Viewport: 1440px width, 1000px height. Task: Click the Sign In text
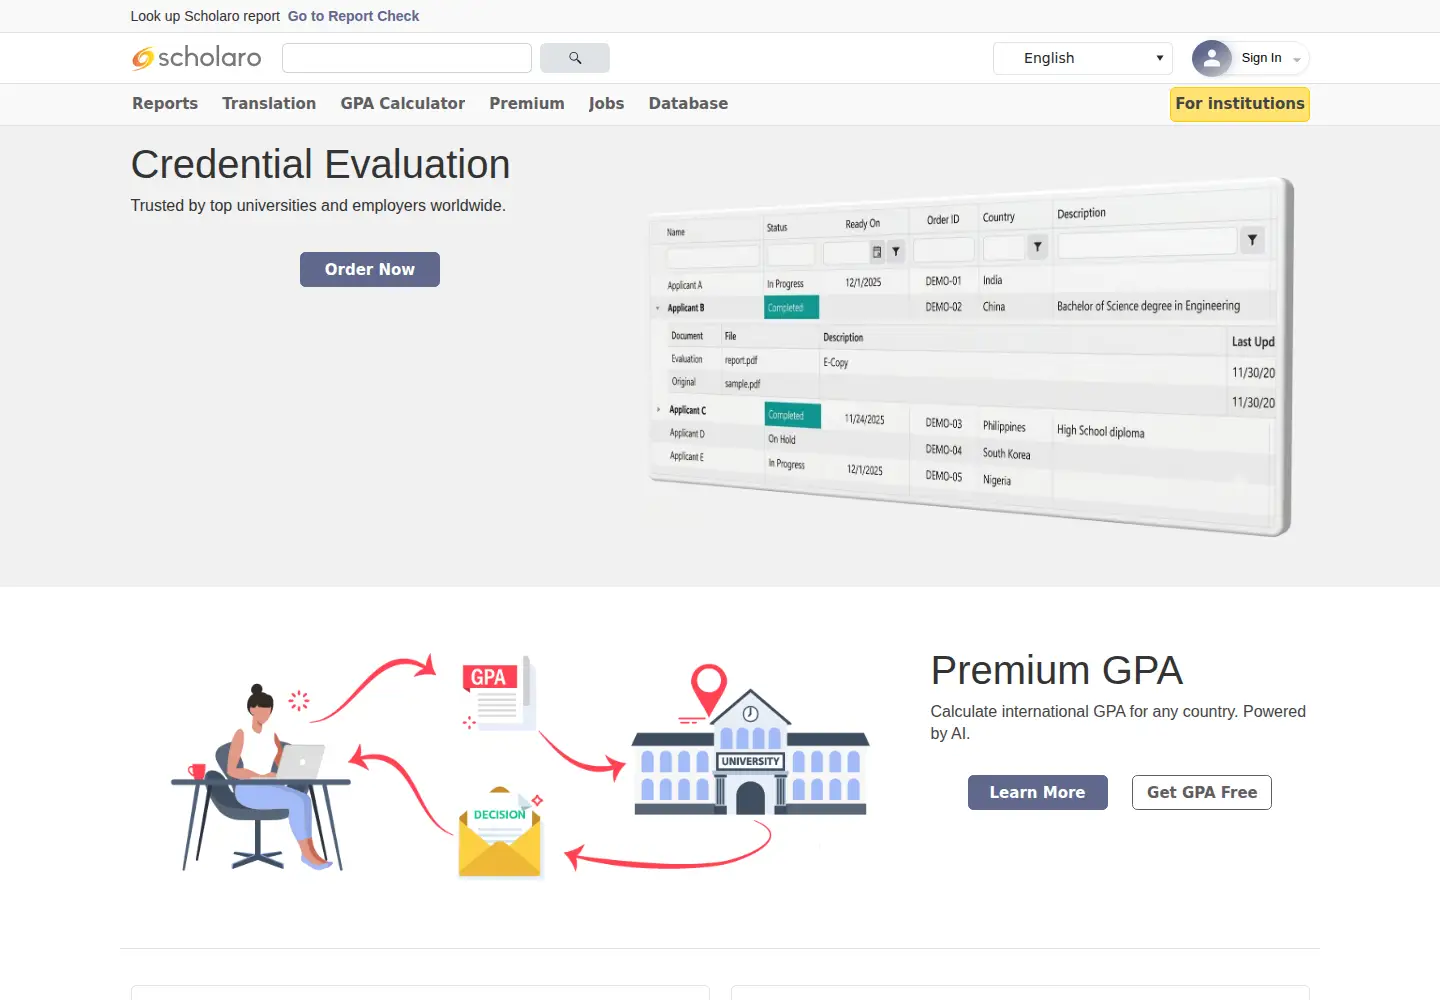pos(1261,58)
